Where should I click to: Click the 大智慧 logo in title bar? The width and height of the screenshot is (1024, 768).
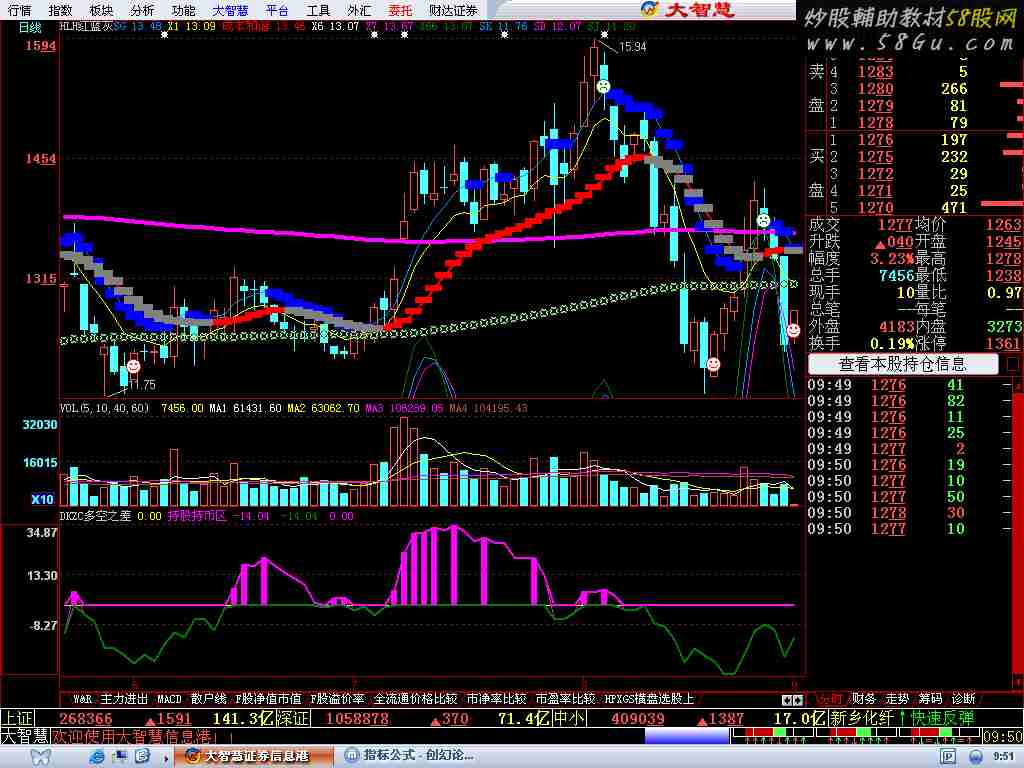pyautogui.click(x=688, y=9)
